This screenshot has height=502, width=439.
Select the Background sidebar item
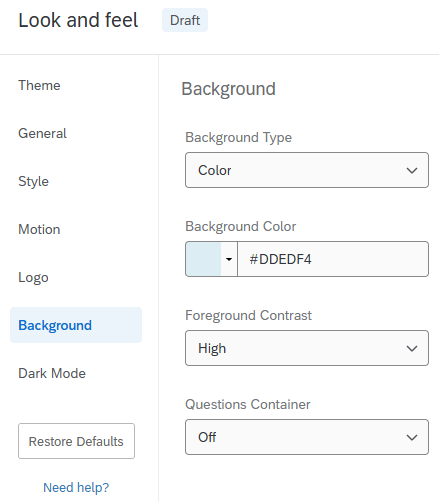[76, 325]
